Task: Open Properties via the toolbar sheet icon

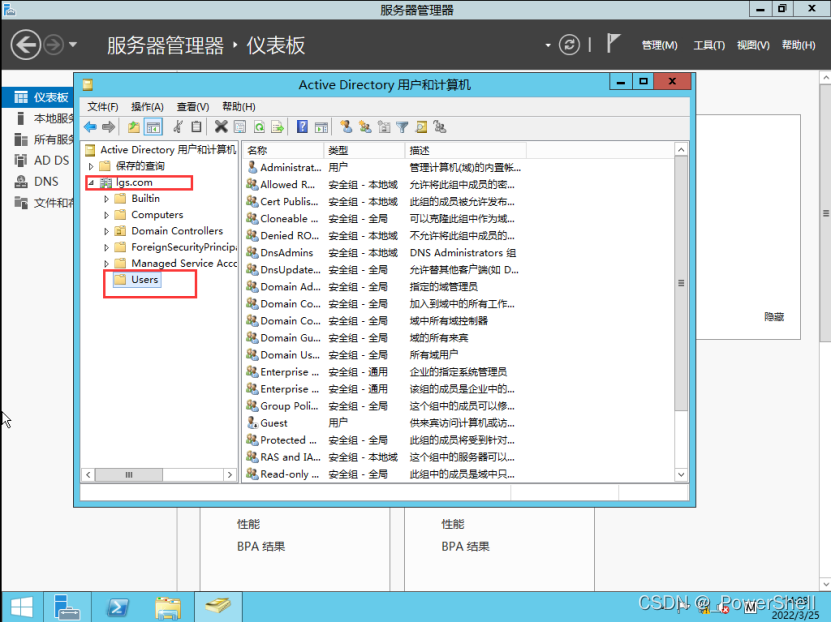Action: 240,127
